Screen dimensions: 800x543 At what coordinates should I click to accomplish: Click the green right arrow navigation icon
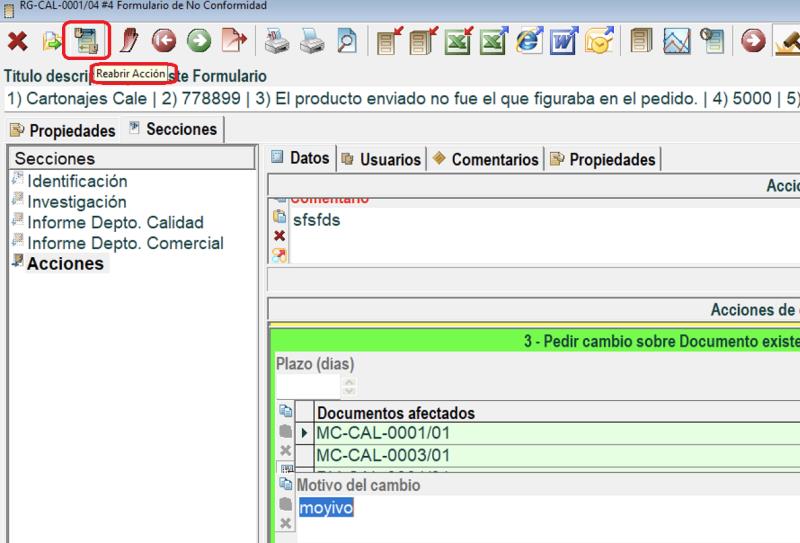[199, 42]
